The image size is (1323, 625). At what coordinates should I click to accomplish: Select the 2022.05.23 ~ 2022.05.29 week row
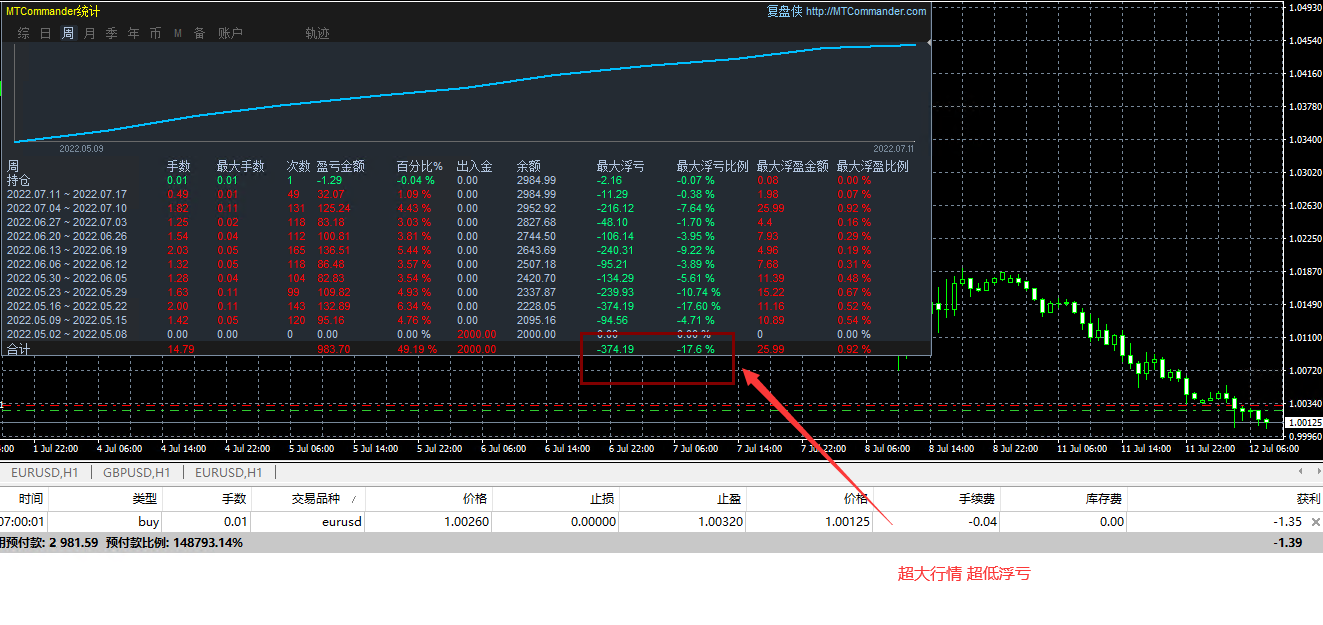(x=465, y=292)
